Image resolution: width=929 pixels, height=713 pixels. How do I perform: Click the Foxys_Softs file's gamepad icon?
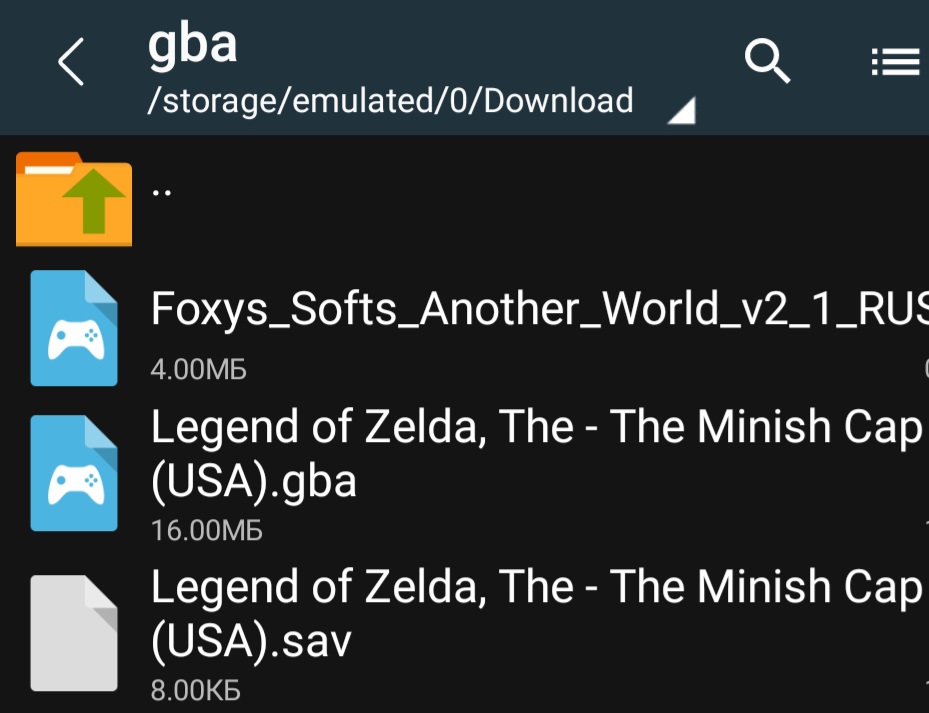[74, 328]
